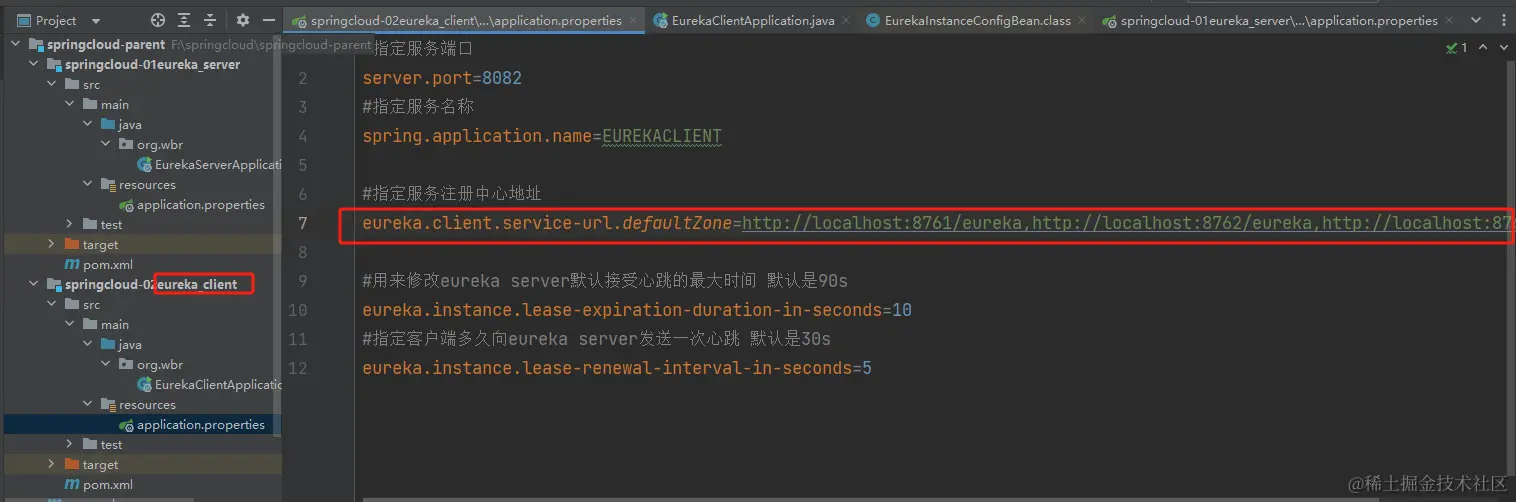Open pom.xml of springcloud-02eureka_client
Screen dimensions: 1516x502
click(x=107, y=485)
